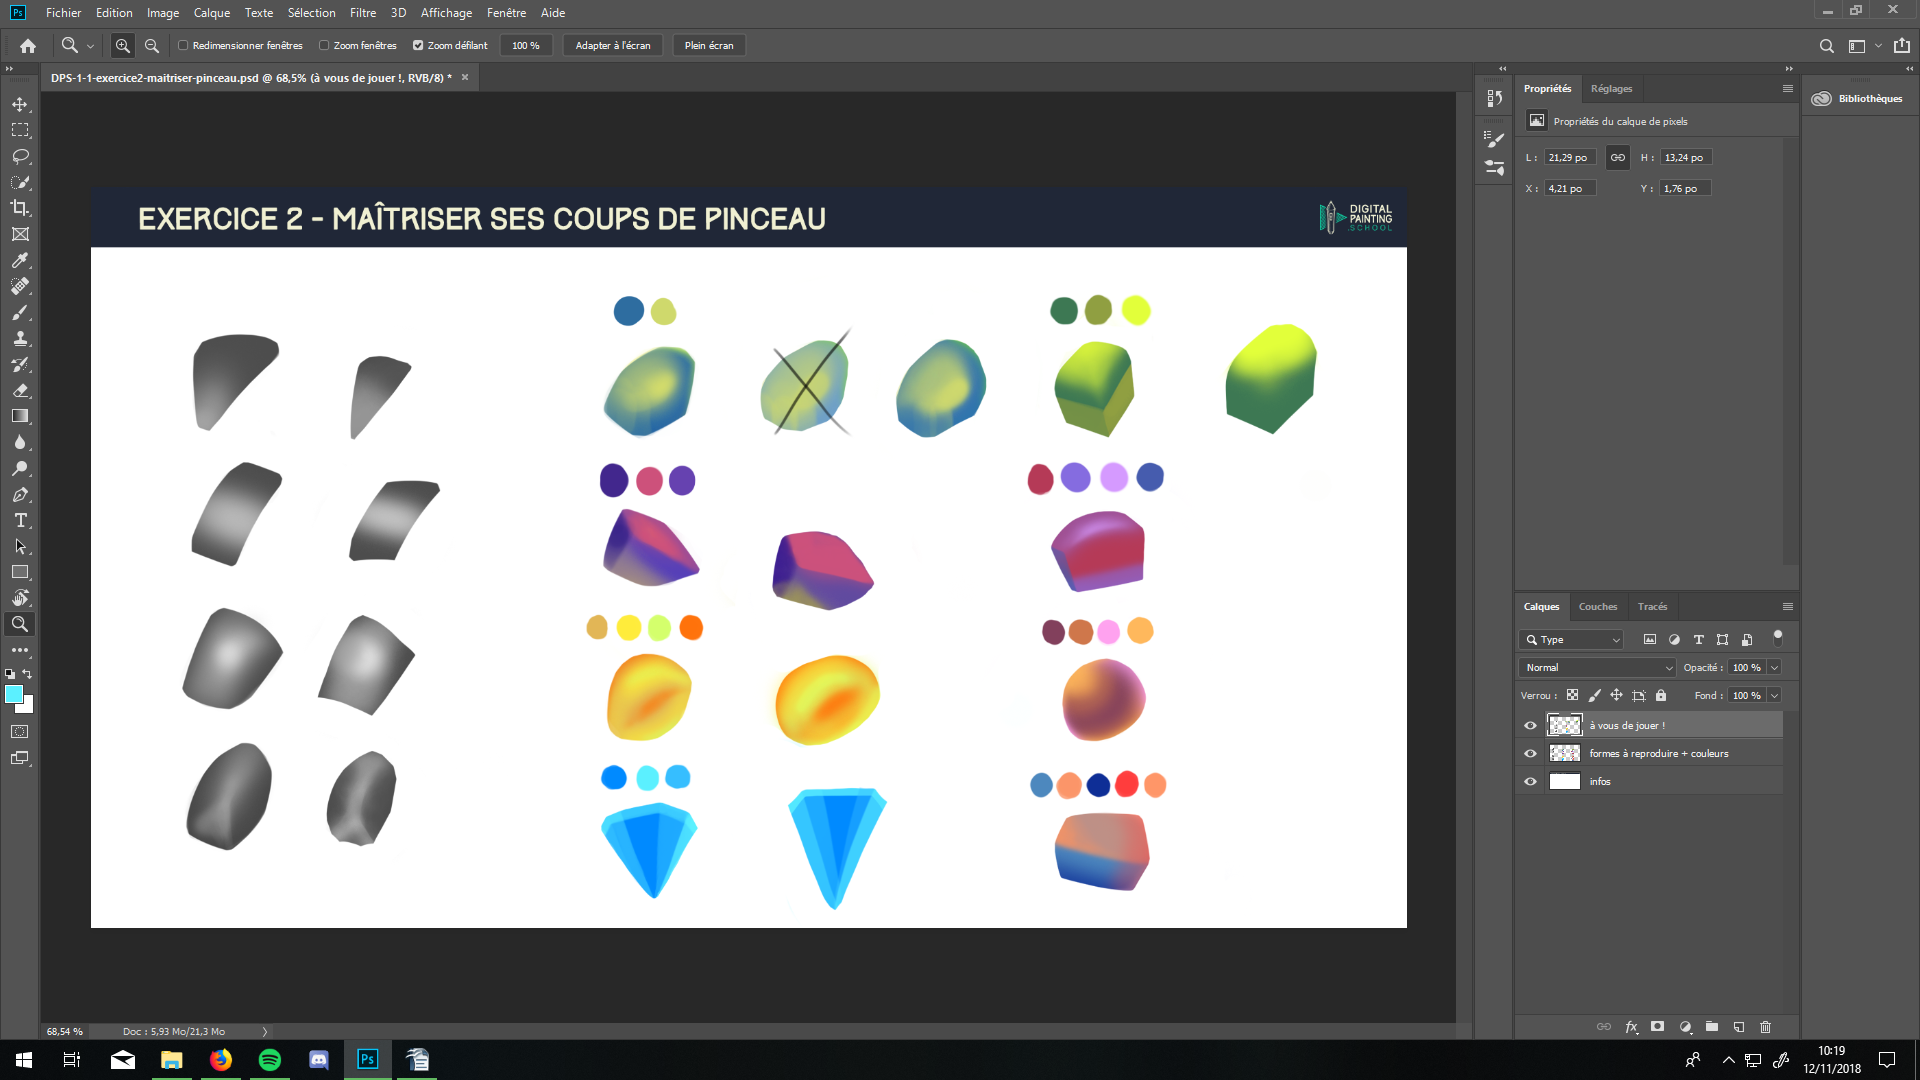Create a new layer via the panel icon
This screenshot has width=1920, height=1080.
point(1739,1027)
